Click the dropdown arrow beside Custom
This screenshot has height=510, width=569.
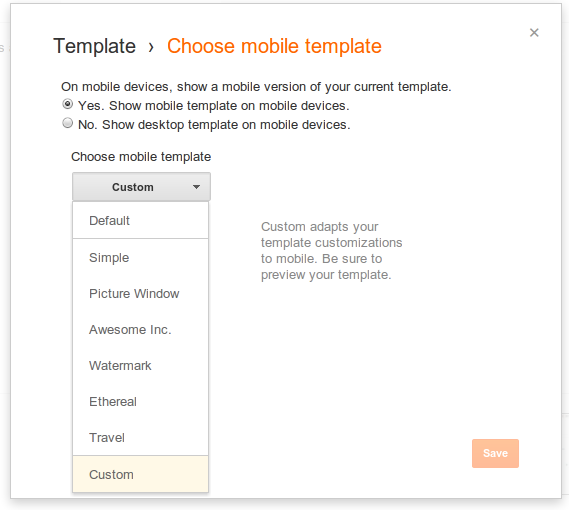196,187
